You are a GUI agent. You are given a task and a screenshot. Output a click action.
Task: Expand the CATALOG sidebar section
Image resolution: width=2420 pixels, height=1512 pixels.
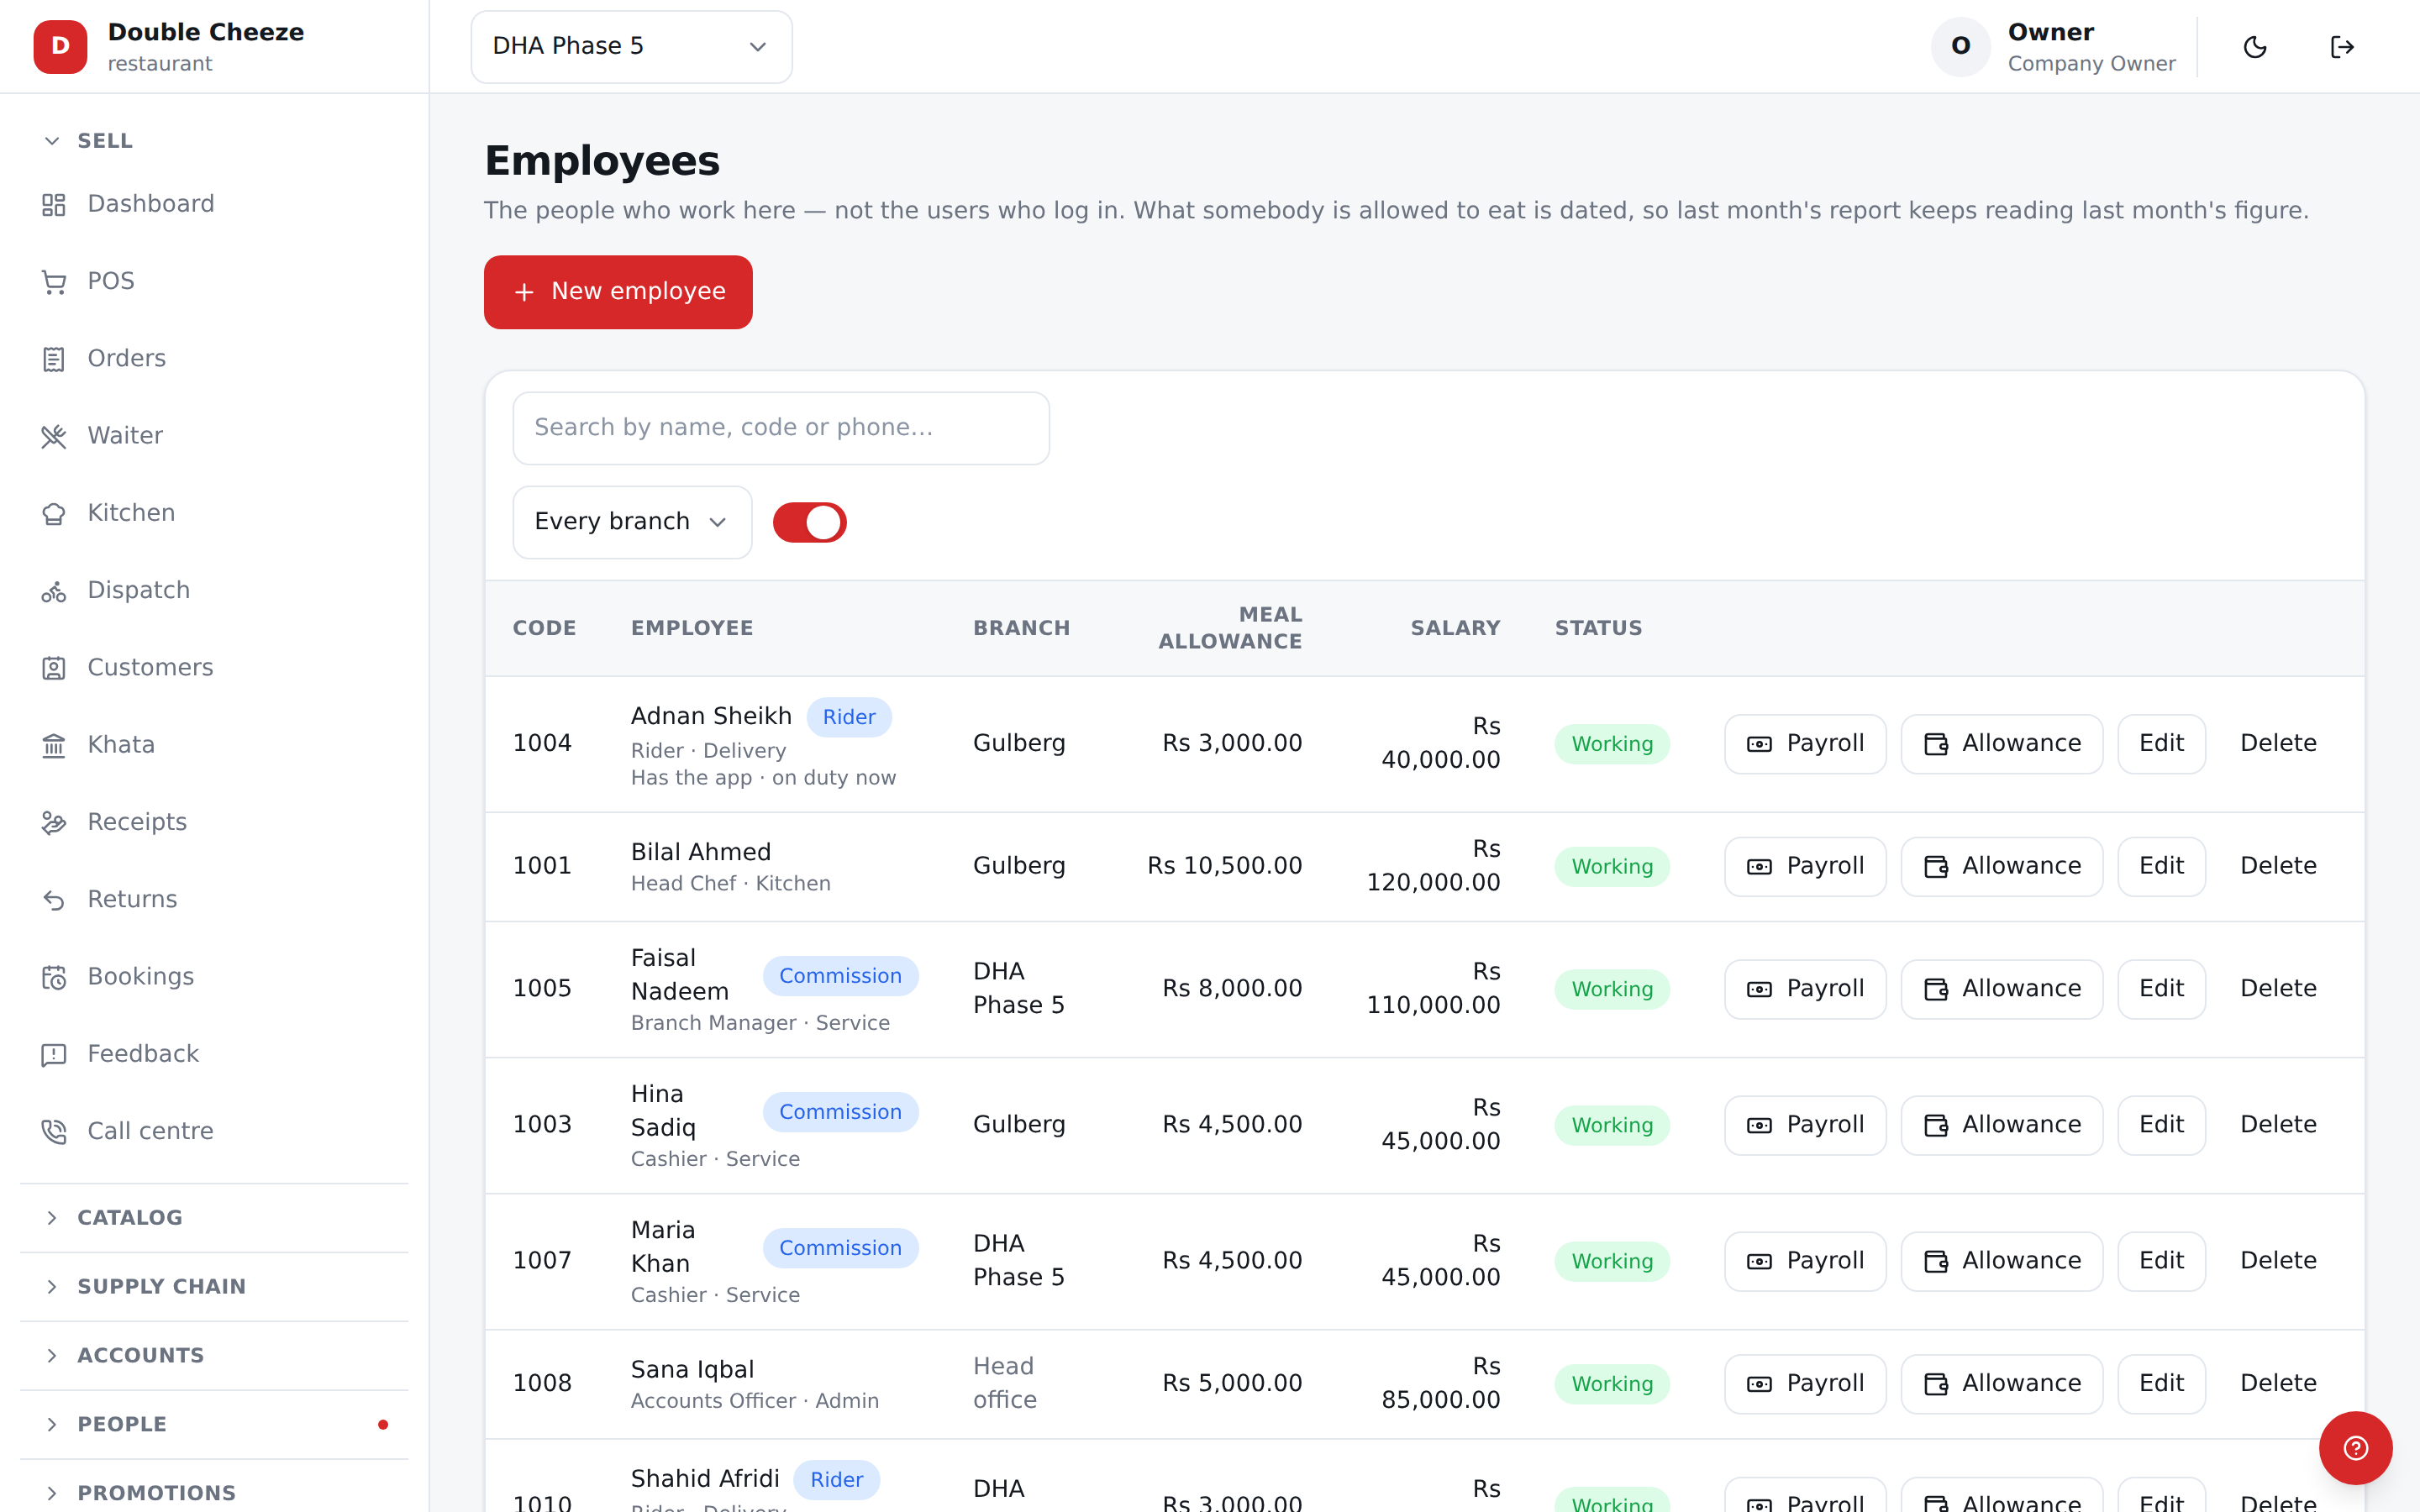(x=214, y=1218)
